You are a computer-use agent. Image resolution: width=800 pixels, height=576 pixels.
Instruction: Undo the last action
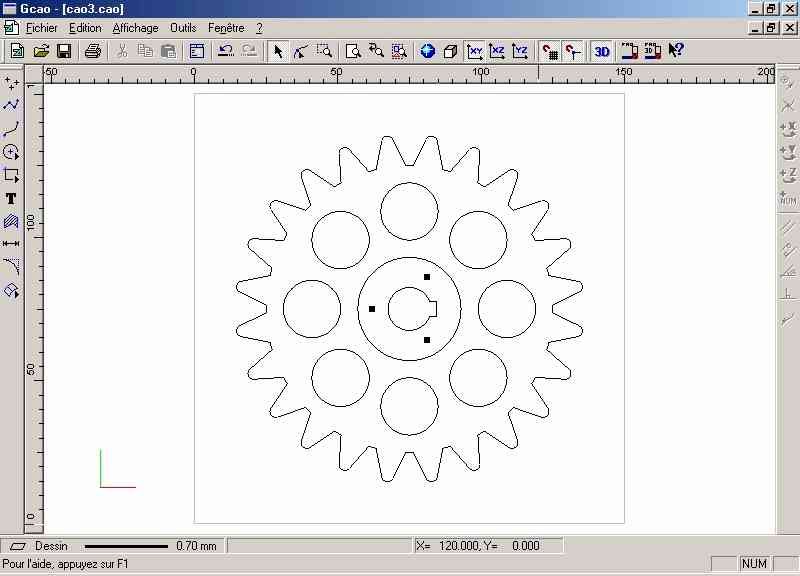click(x=226, y=51)
